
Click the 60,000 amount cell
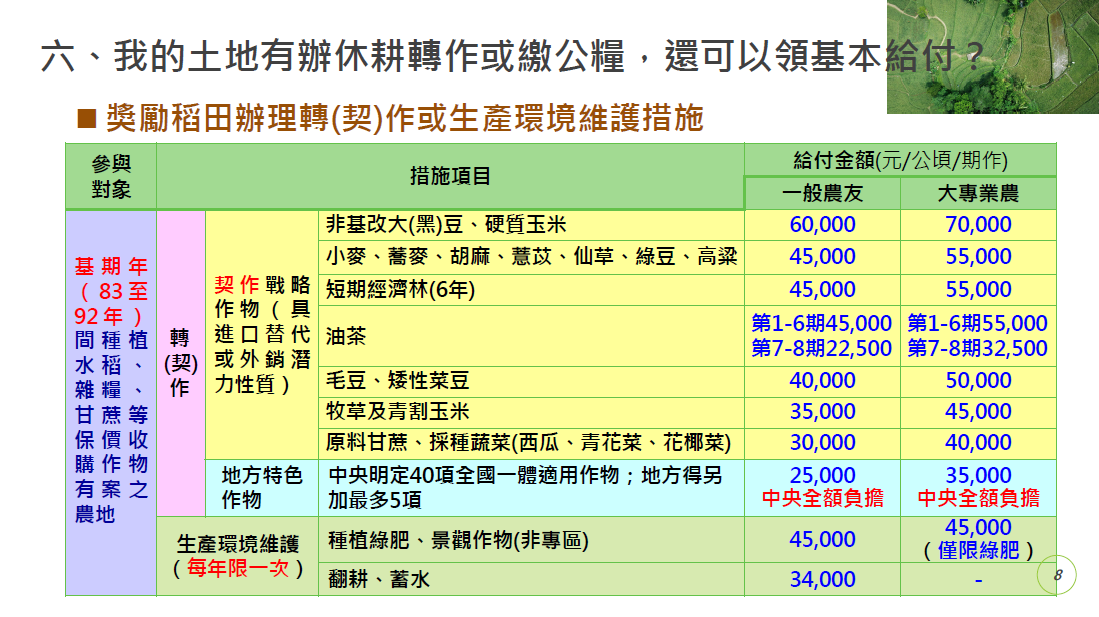[x=822, y=225]
